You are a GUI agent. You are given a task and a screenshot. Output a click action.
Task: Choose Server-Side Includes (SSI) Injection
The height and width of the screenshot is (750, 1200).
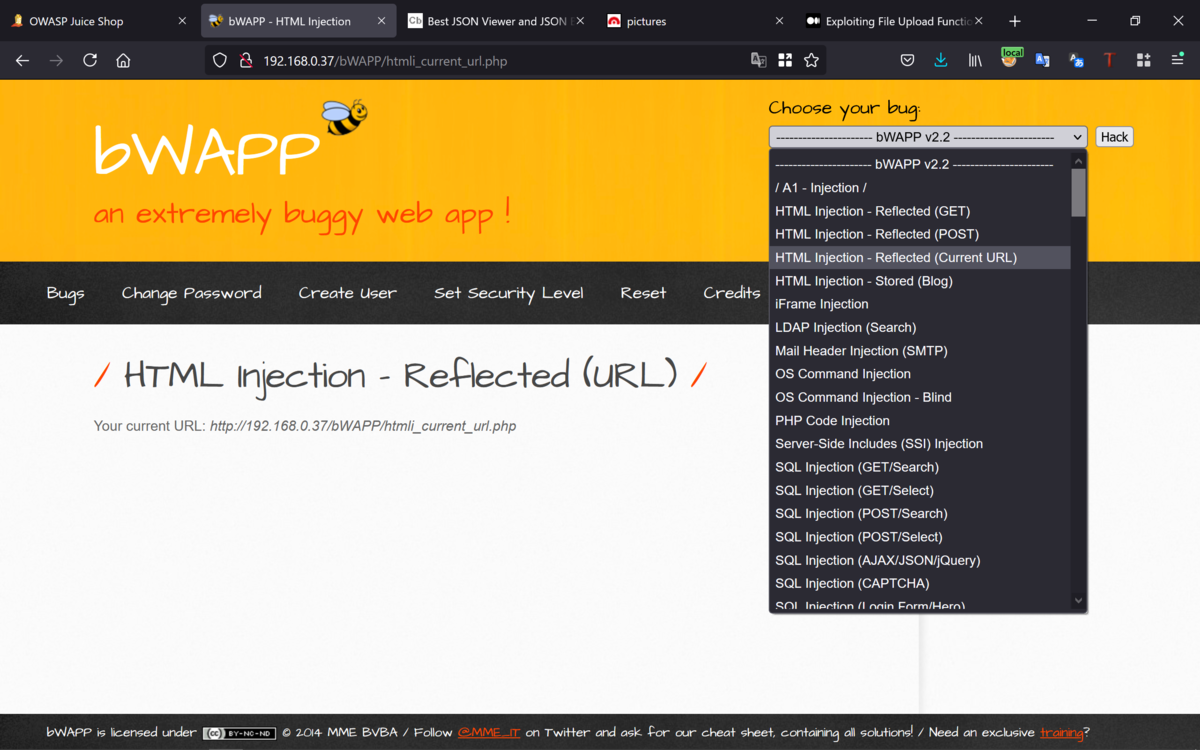920,444
